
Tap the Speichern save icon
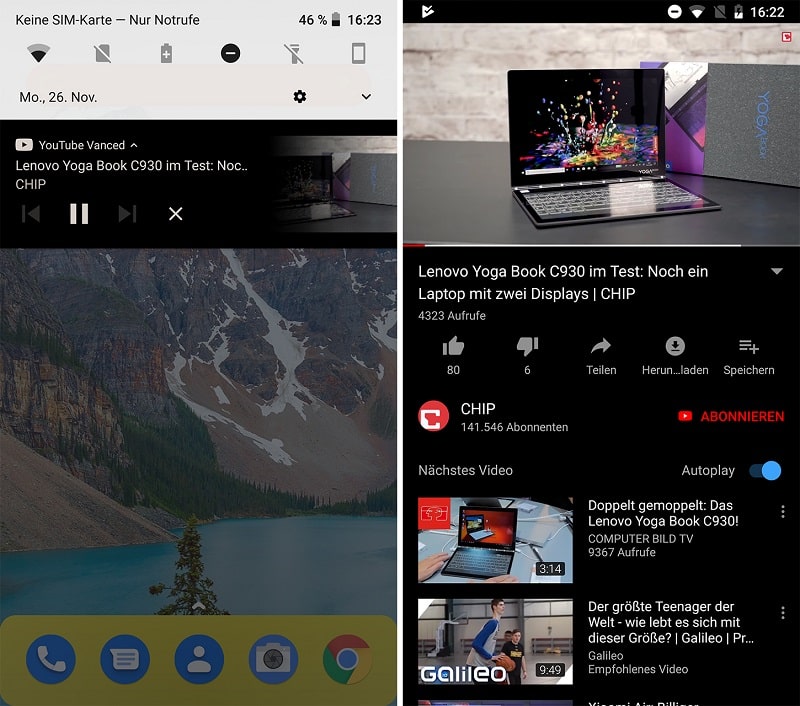tap(748, 346)
